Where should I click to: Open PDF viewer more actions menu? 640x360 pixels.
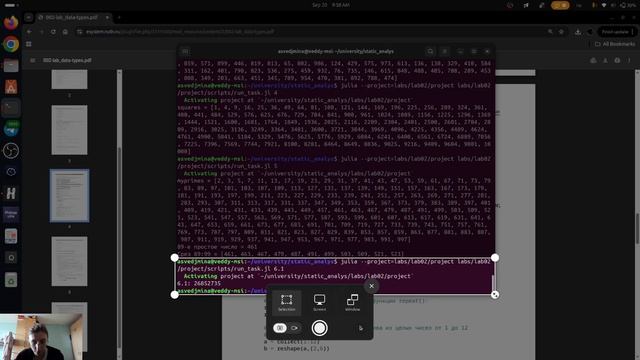click(629, 60)
